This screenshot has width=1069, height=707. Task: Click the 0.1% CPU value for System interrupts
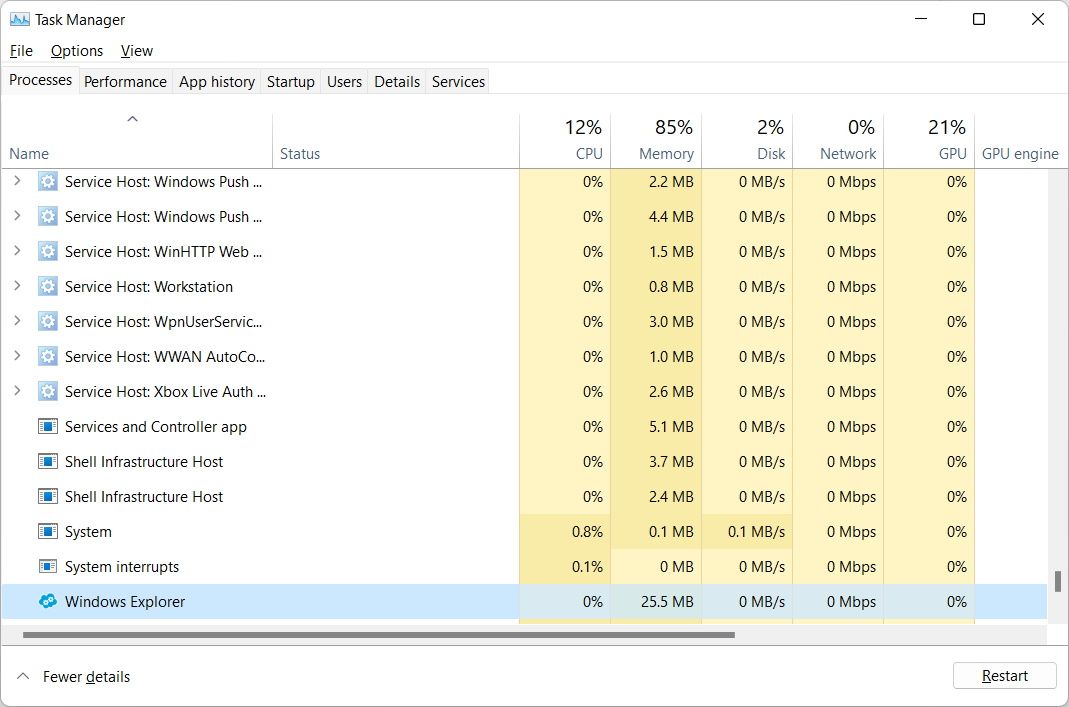tap(587, 567)
